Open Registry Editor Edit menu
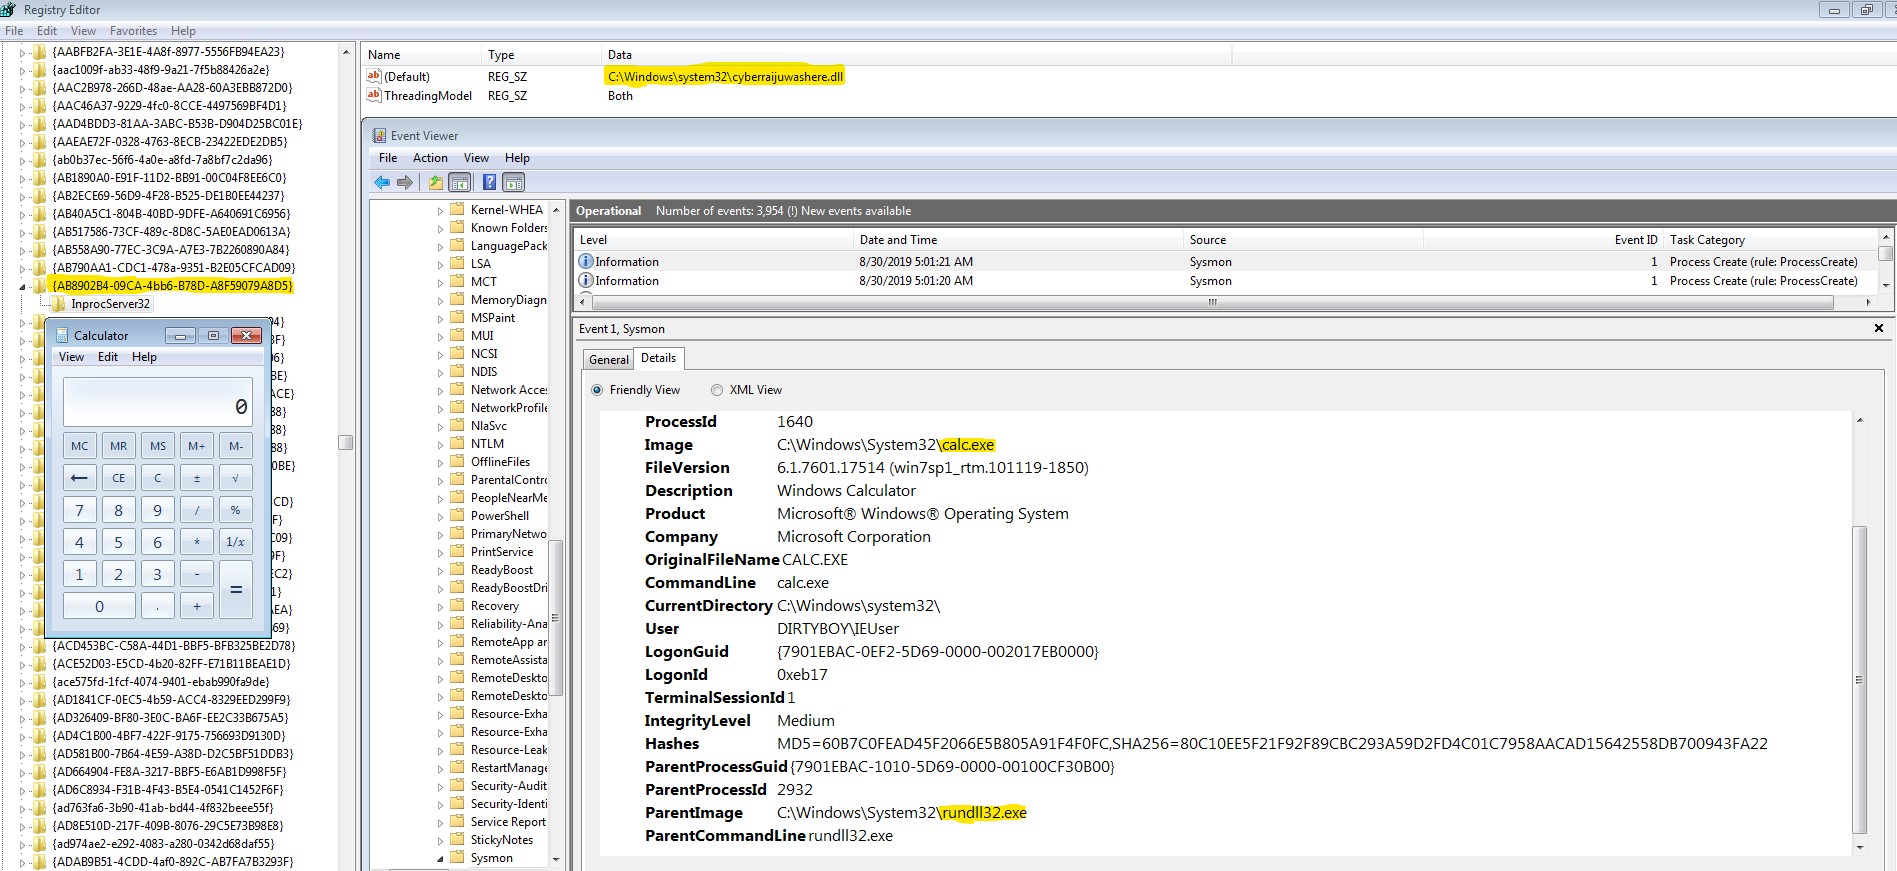This screenshot has height=871, width=1897. (x=47, y=31)
